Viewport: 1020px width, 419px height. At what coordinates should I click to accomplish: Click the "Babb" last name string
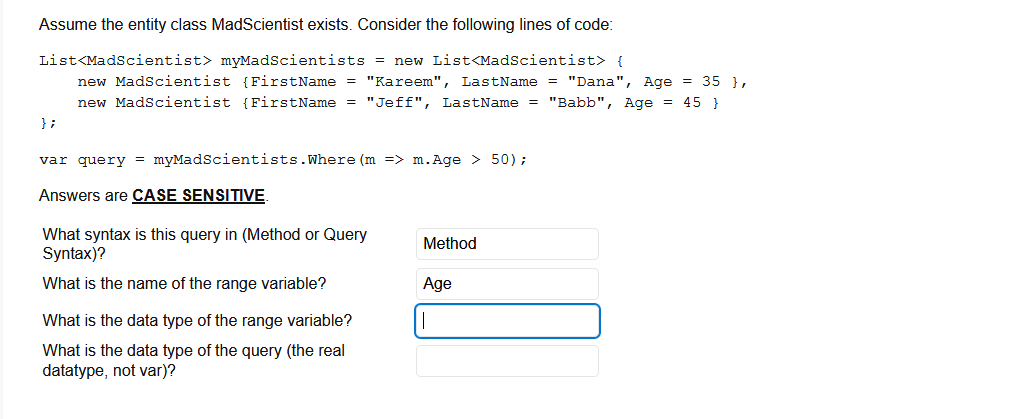tap(577, 103)
